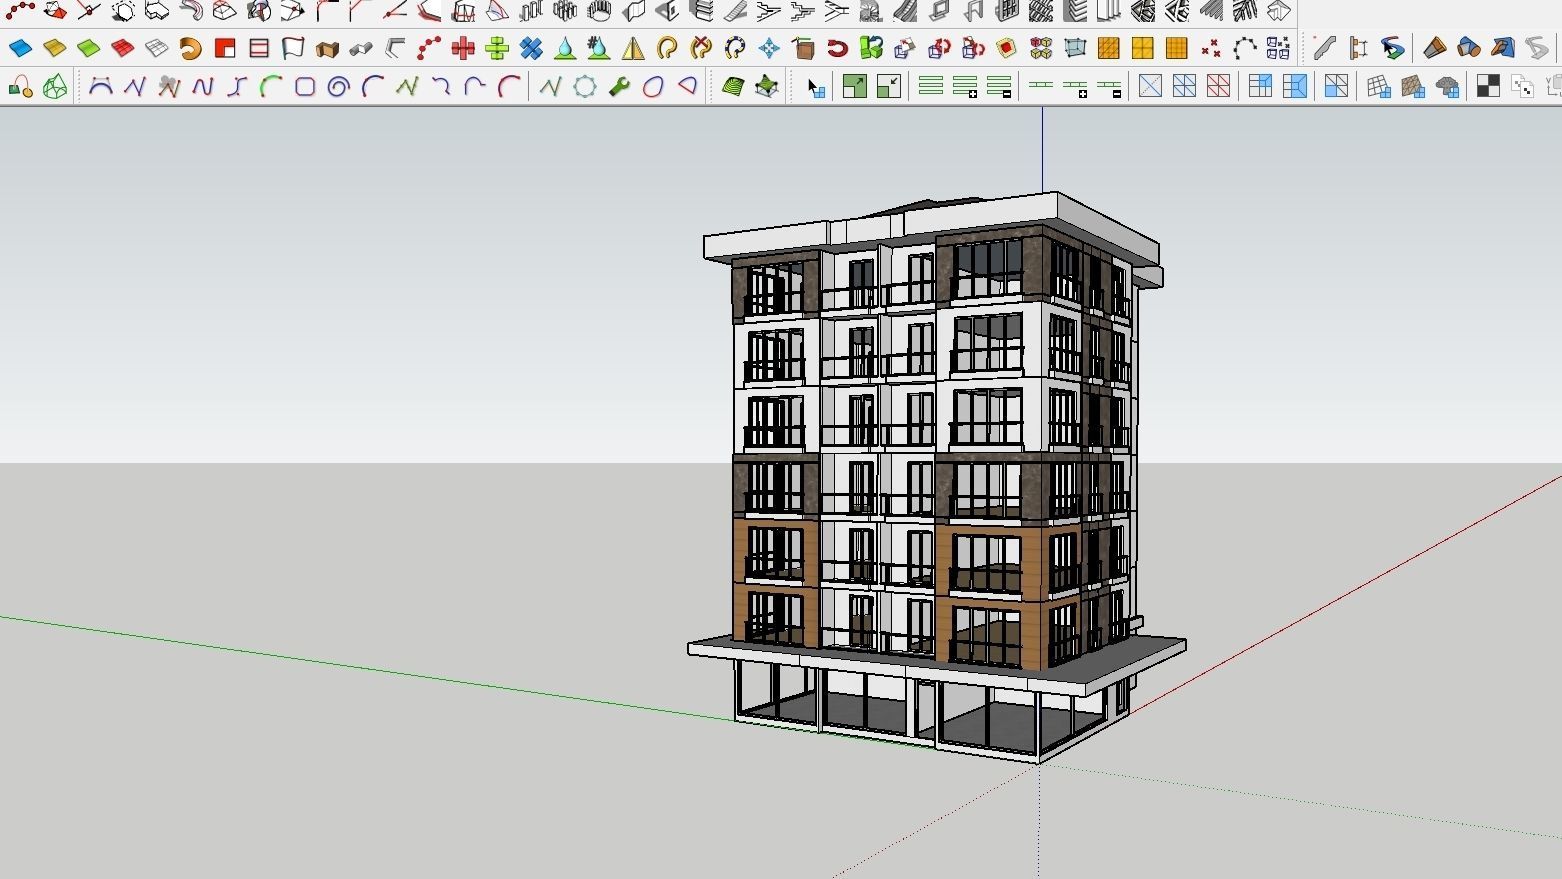1562x879 pixels.
Task: Click the green wireframe polyhedron icon
Action: (55, 87)
